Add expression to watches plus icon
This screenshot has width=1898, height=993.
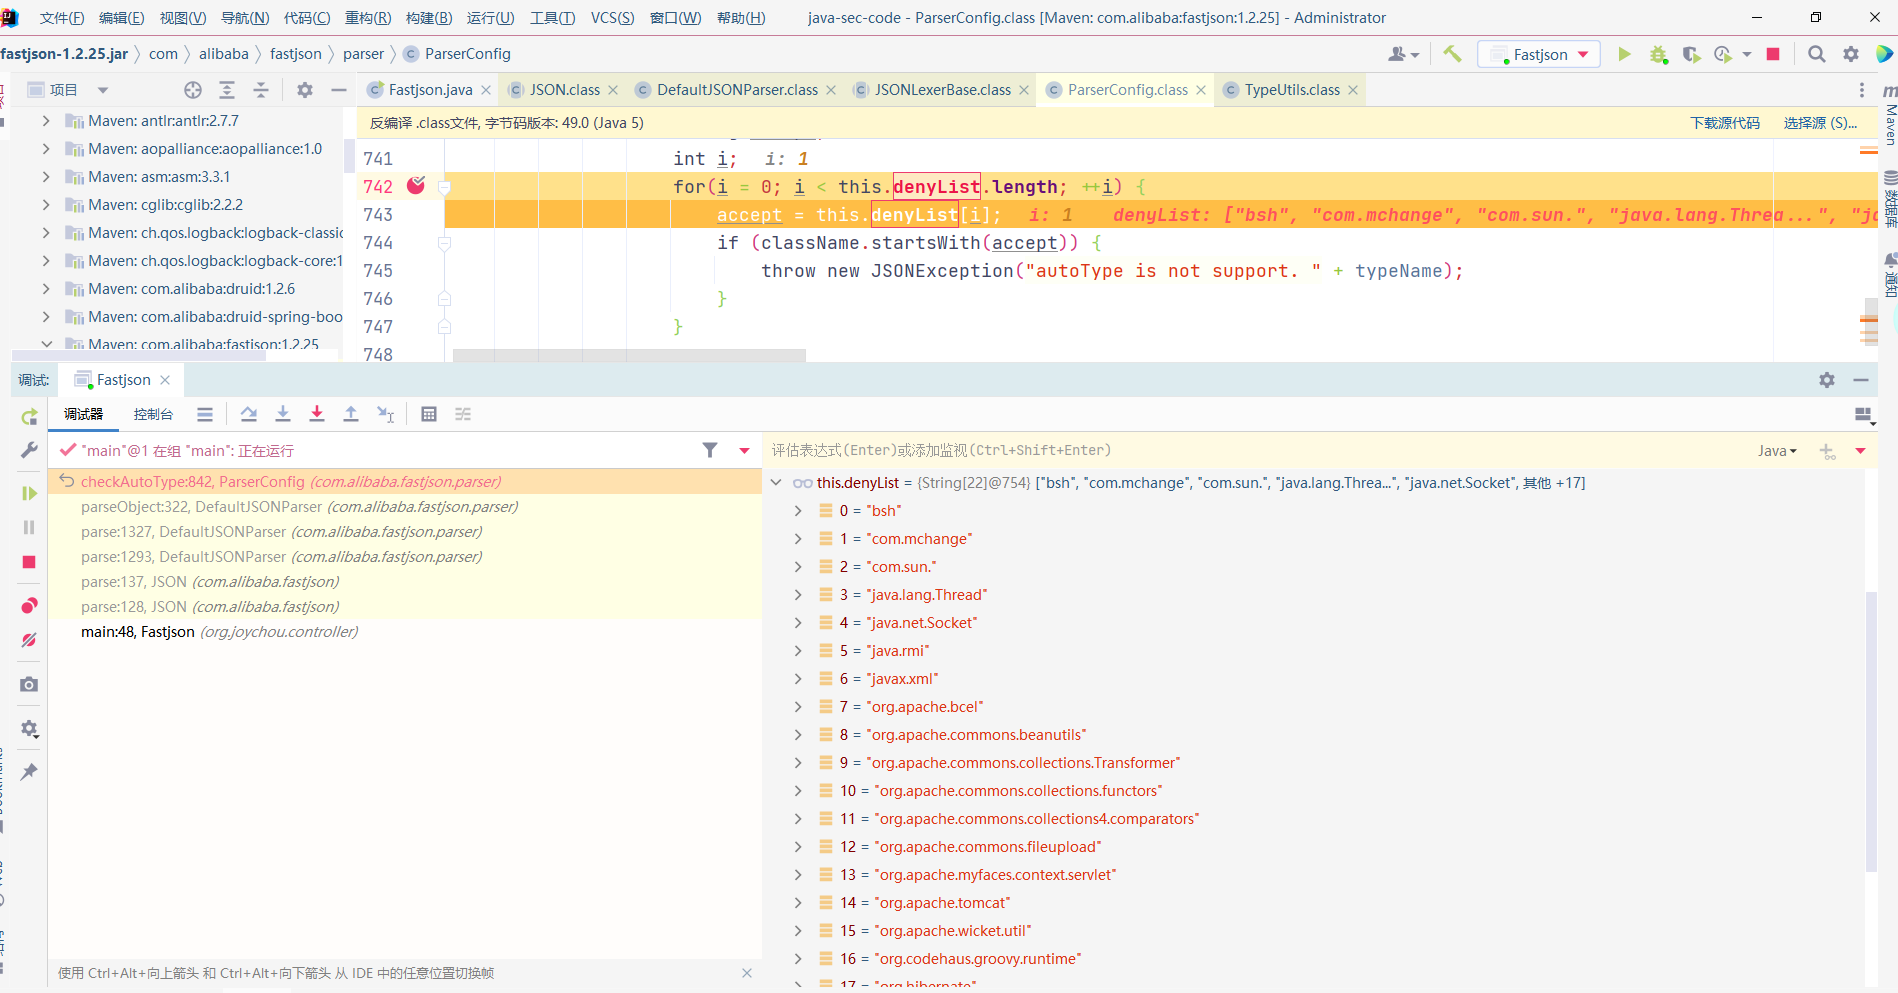1827,451
